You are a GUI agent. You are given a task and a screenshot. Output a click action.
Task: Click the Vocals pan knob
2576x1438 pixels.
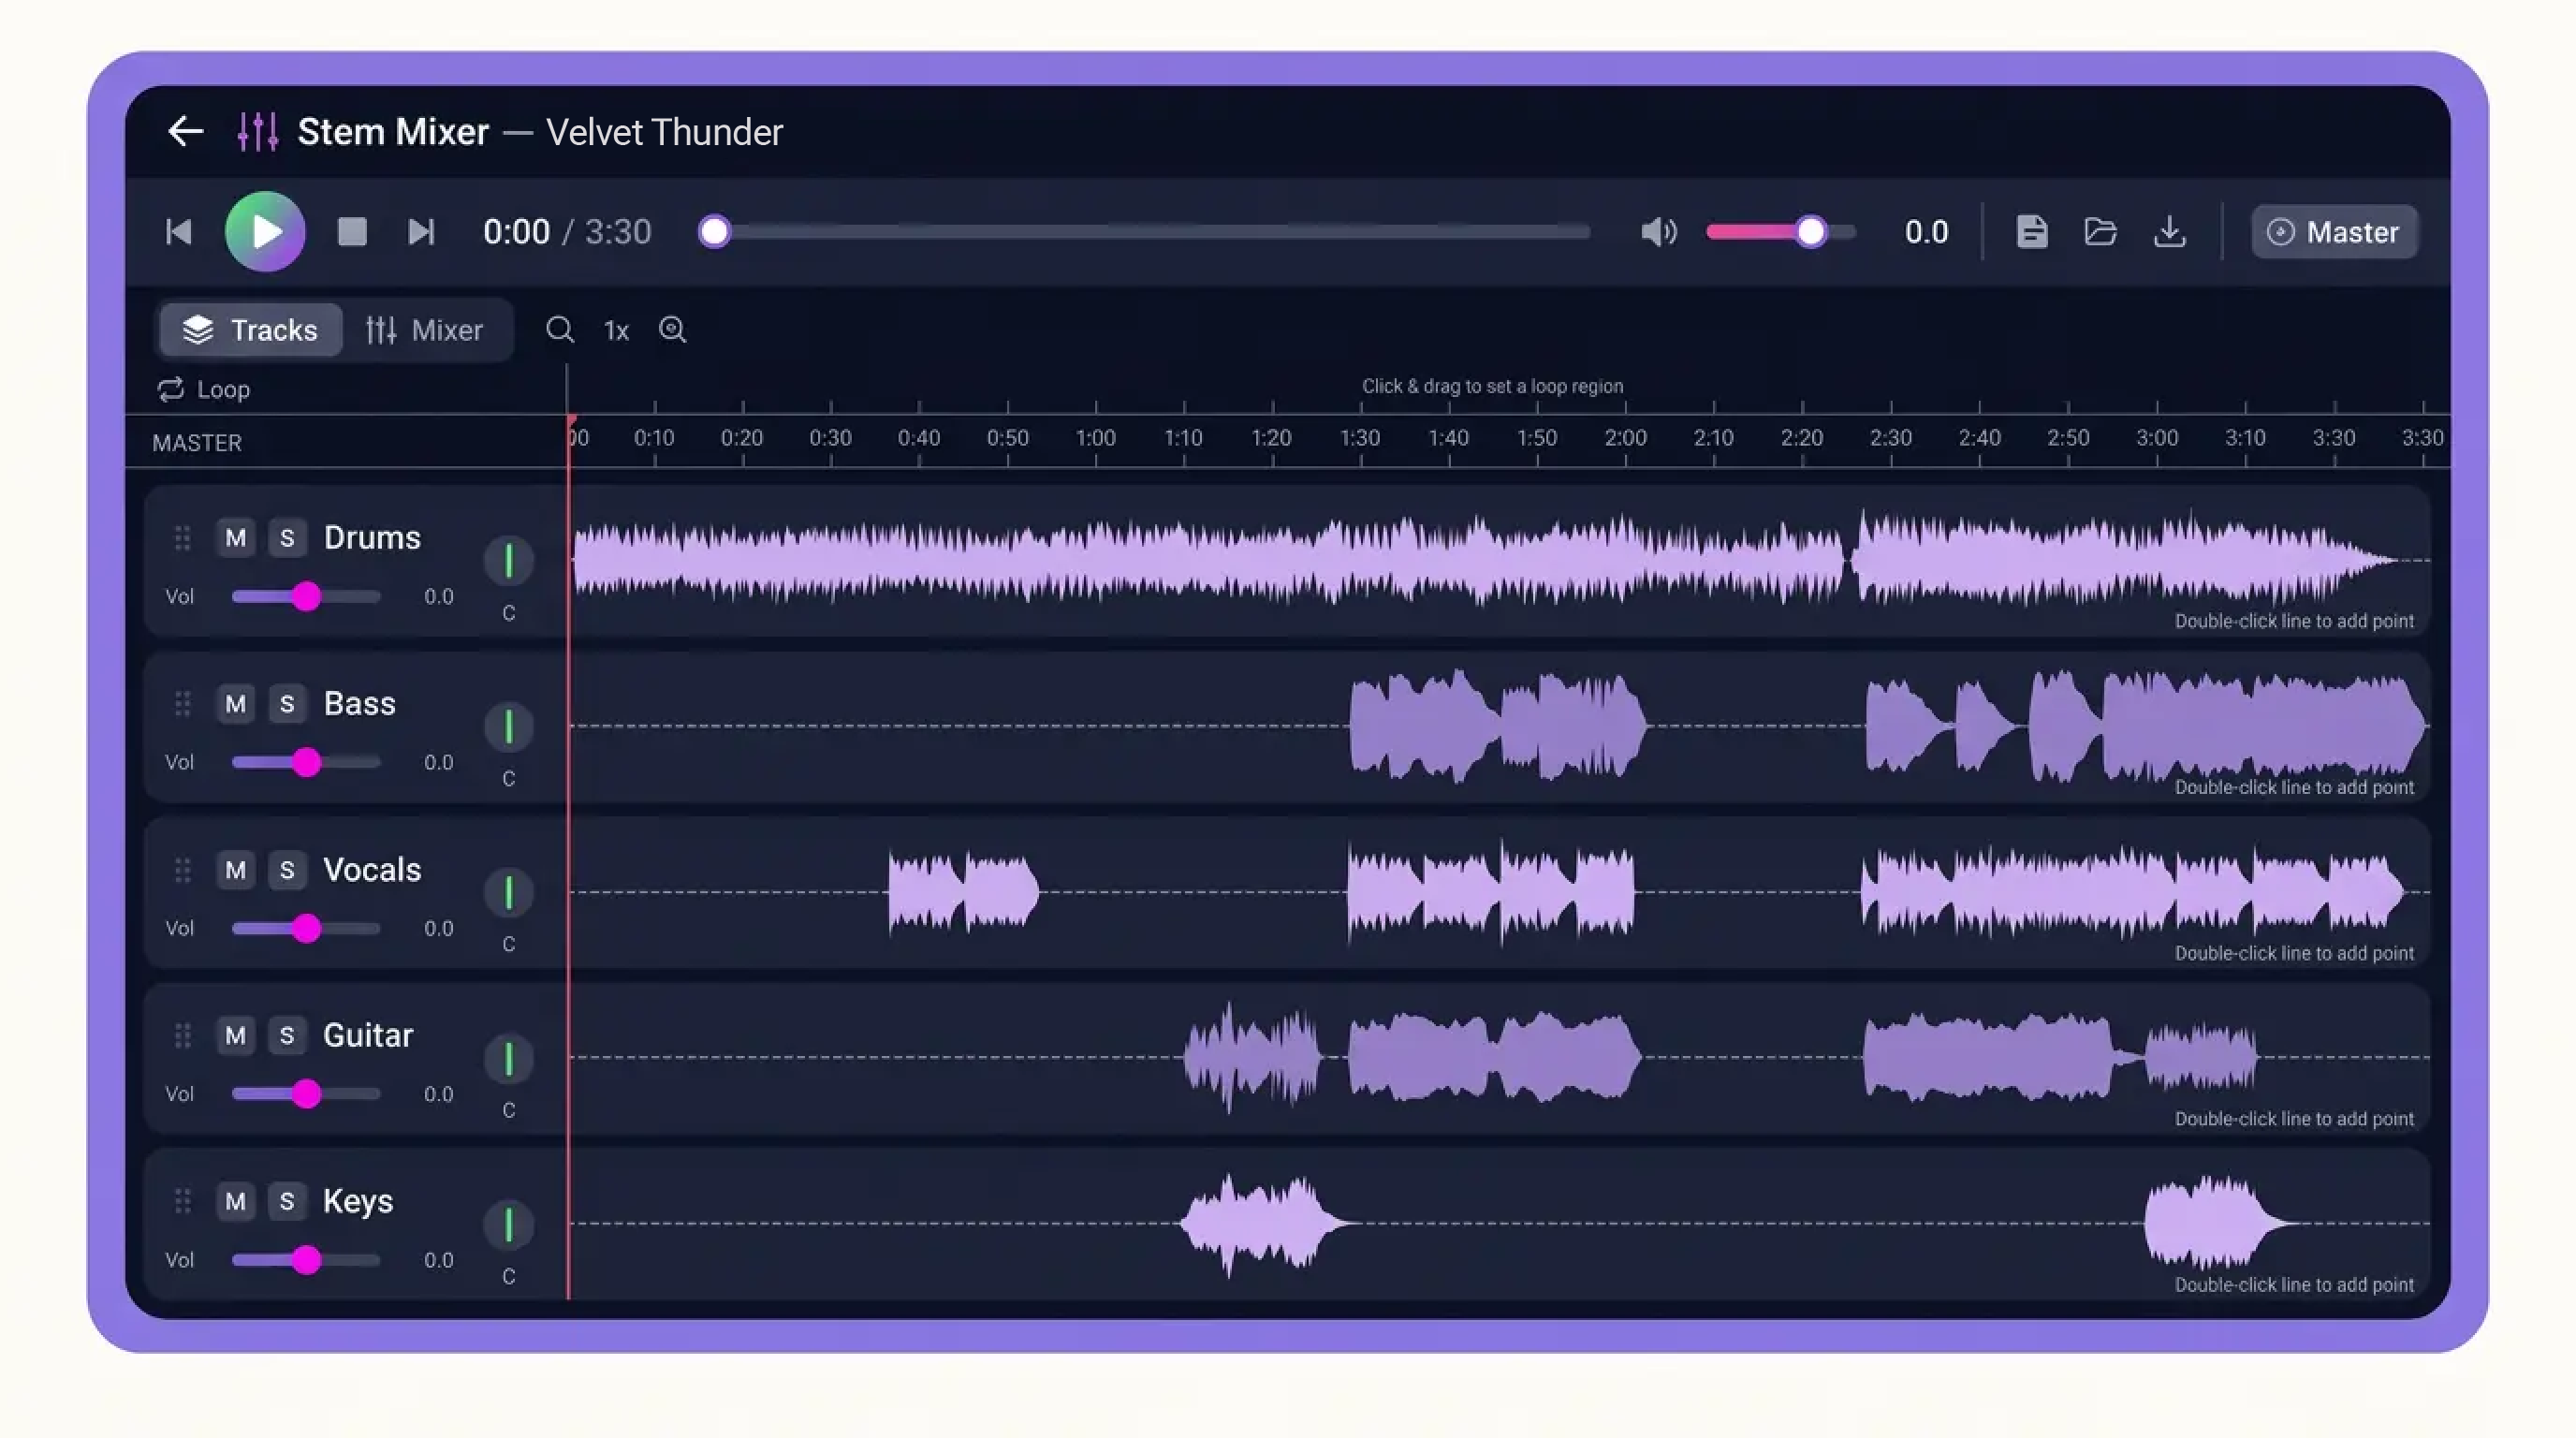pyautogui.click(x=509, y=892)
